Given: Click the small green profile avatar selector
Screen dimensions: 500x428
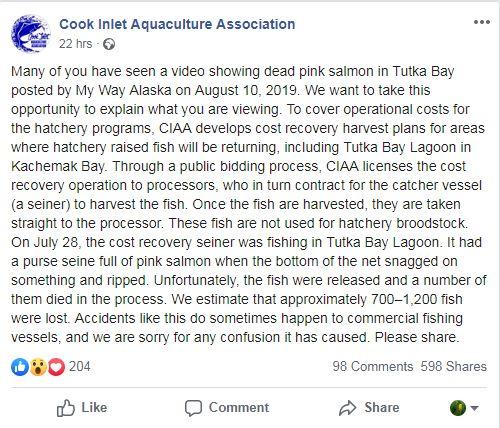Looking at the screenshot, I should pos(458,408).
